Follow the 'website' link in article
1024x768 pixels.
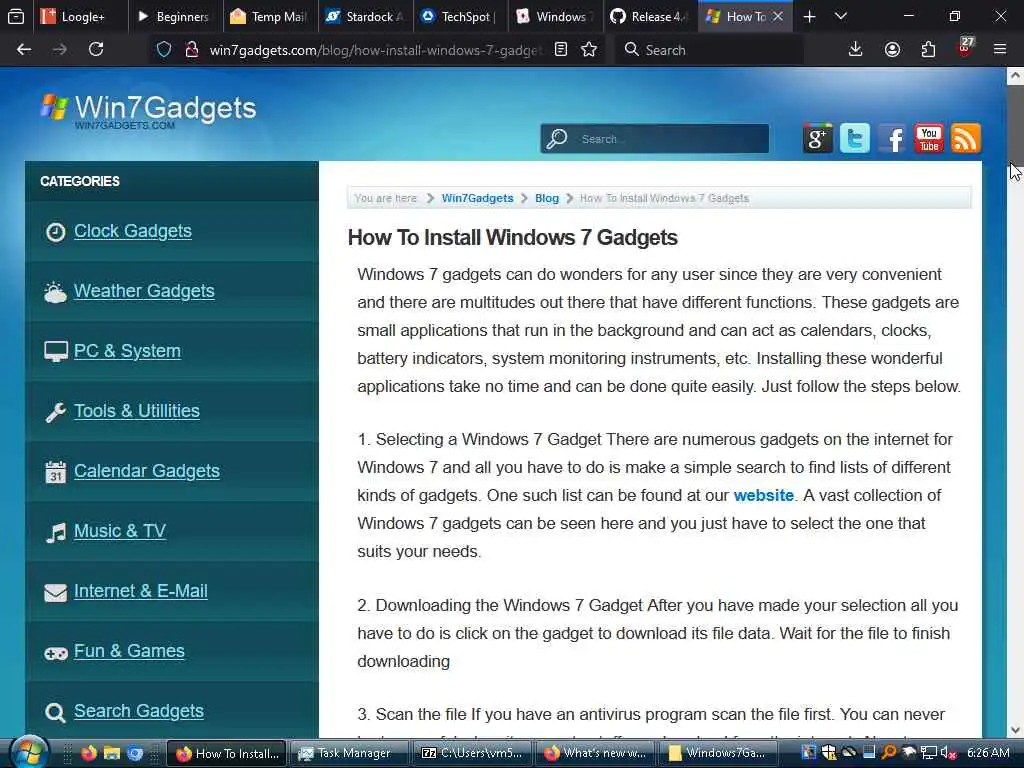tap(763, 496)
